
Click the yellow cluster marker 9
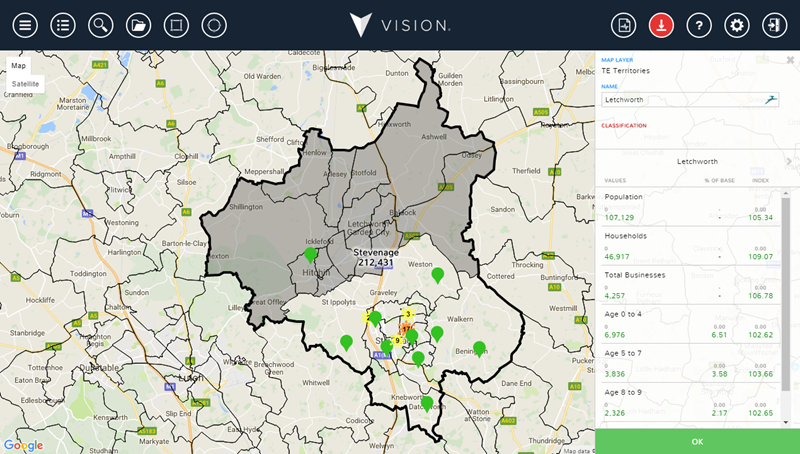397,340
